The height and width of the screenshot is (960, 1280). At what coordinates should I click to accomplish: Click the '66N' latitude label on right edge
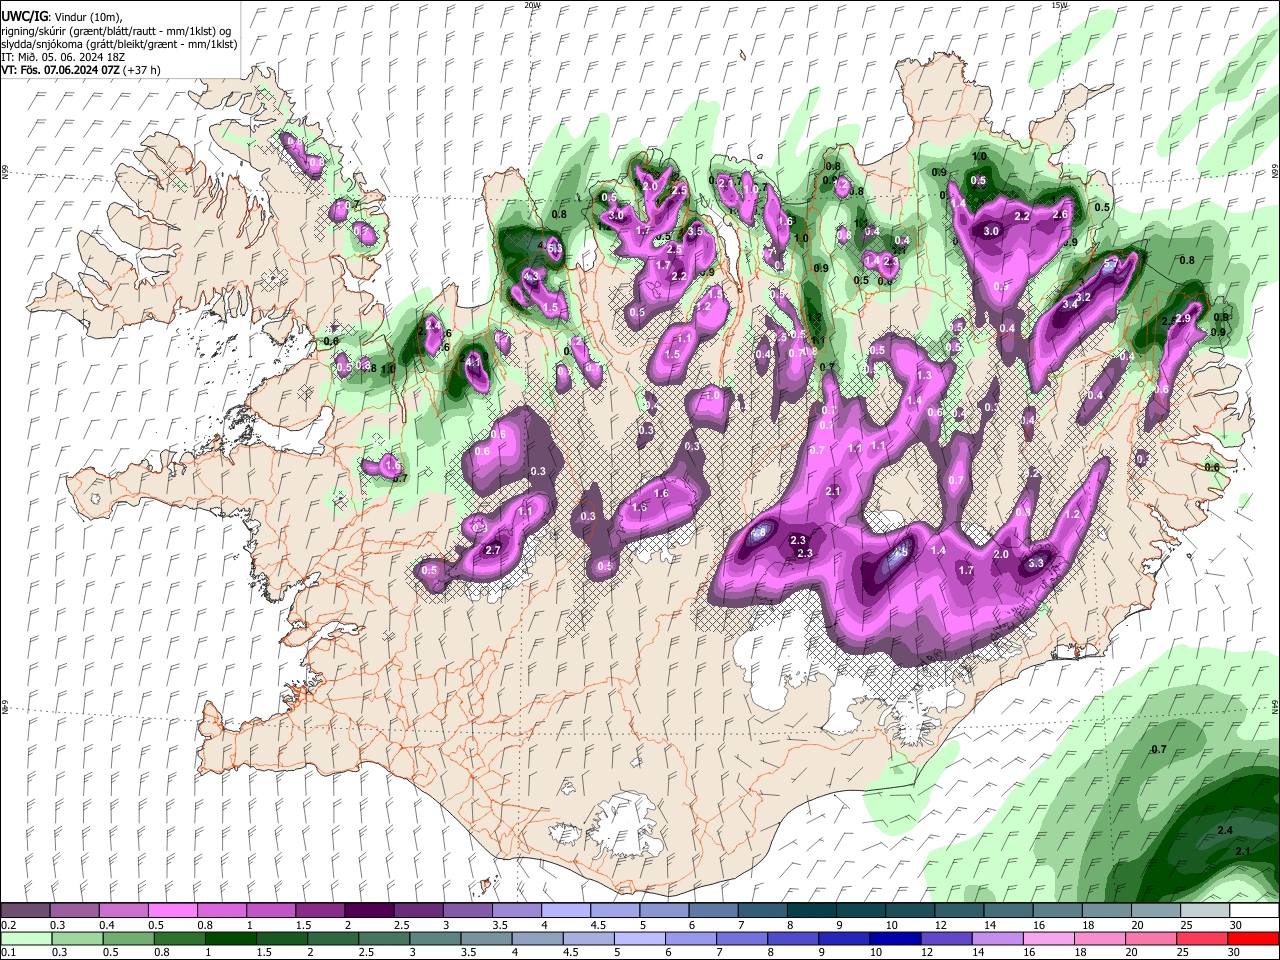[x=1275, y=172]
